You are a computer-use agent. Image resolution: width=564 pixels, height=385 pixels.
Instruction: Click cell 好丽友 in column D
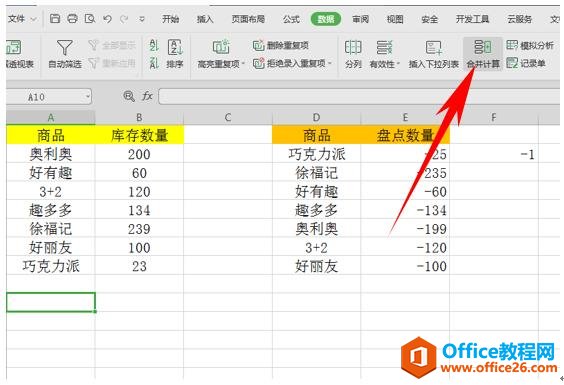[x=317, y=266]
